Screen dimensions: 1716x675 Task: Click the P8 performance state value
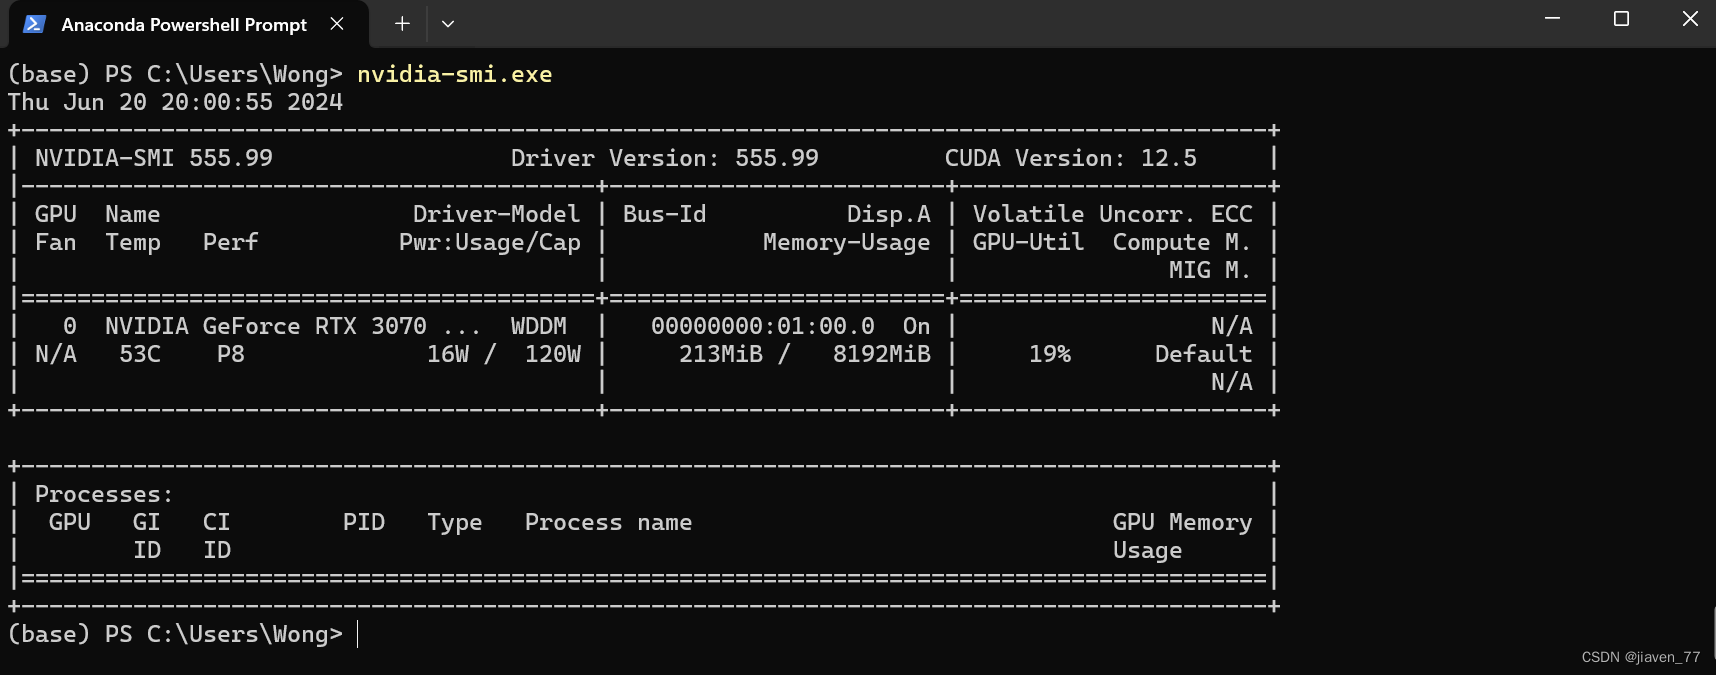[231, 354]
